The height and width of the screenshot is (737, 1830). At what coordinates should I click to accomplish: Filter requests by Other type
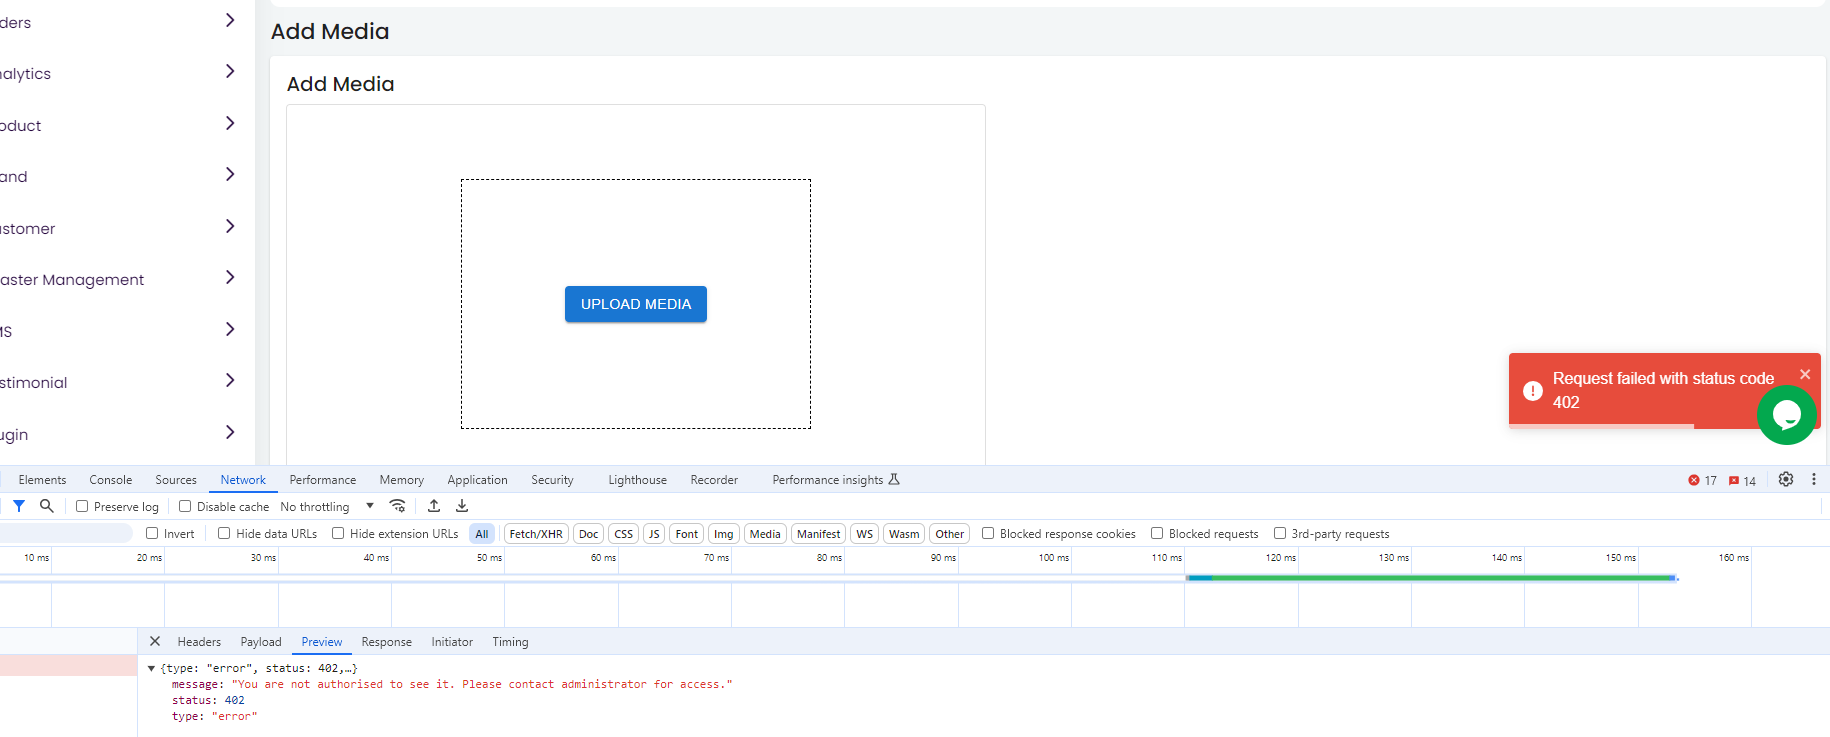949,534
